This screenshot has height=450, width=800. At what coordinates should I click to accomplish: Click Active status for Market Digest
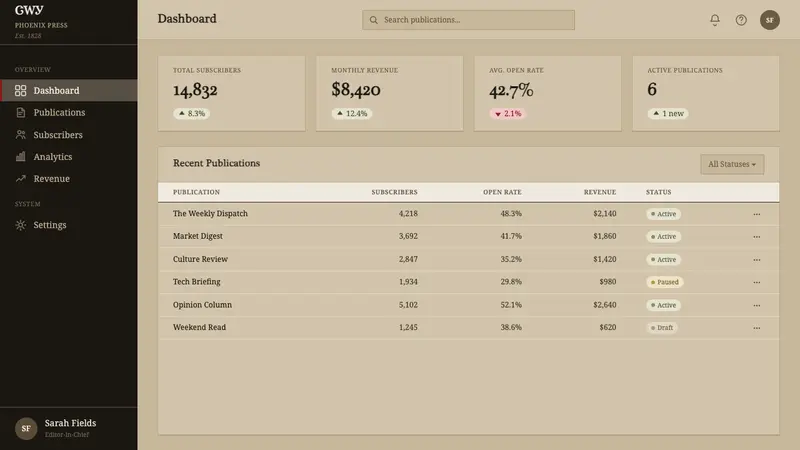(x=663, y=237)
